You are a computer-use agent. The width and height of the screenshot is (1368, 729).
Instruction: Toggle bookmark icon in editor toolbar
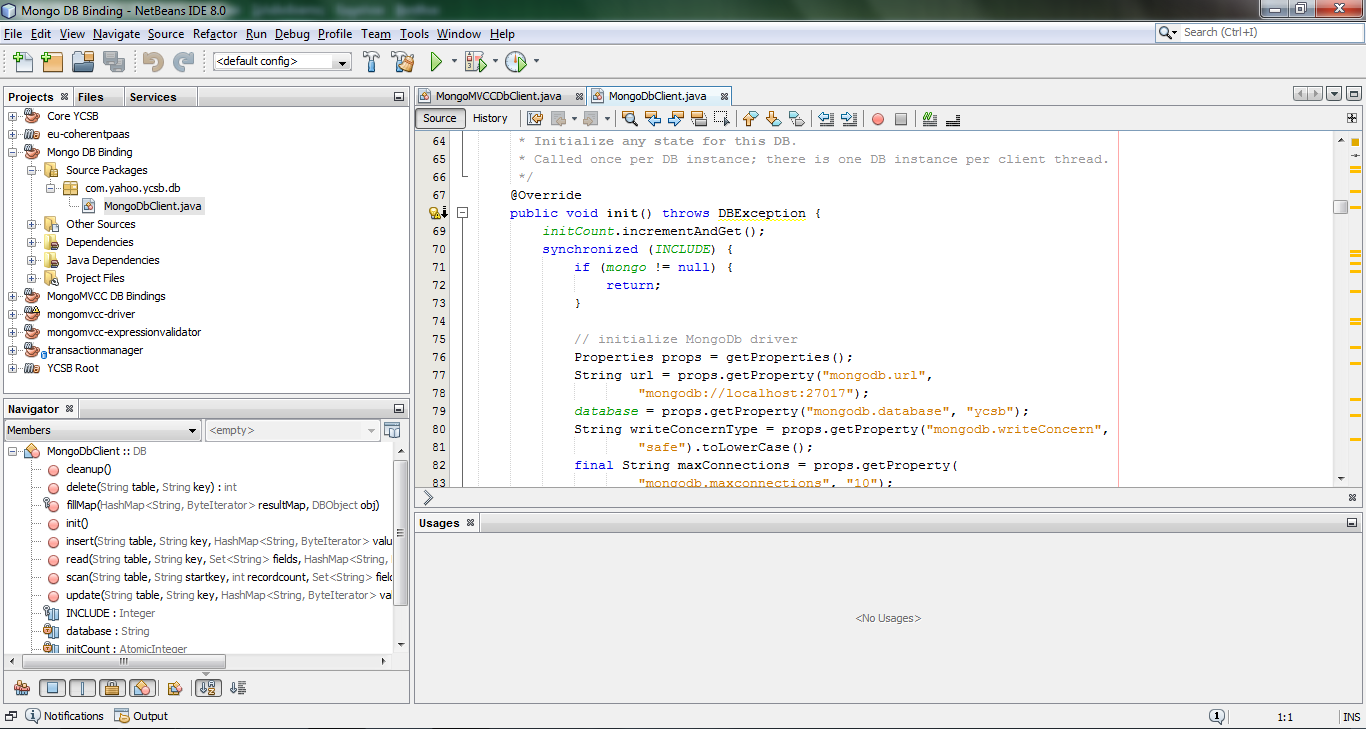point(797,119)
